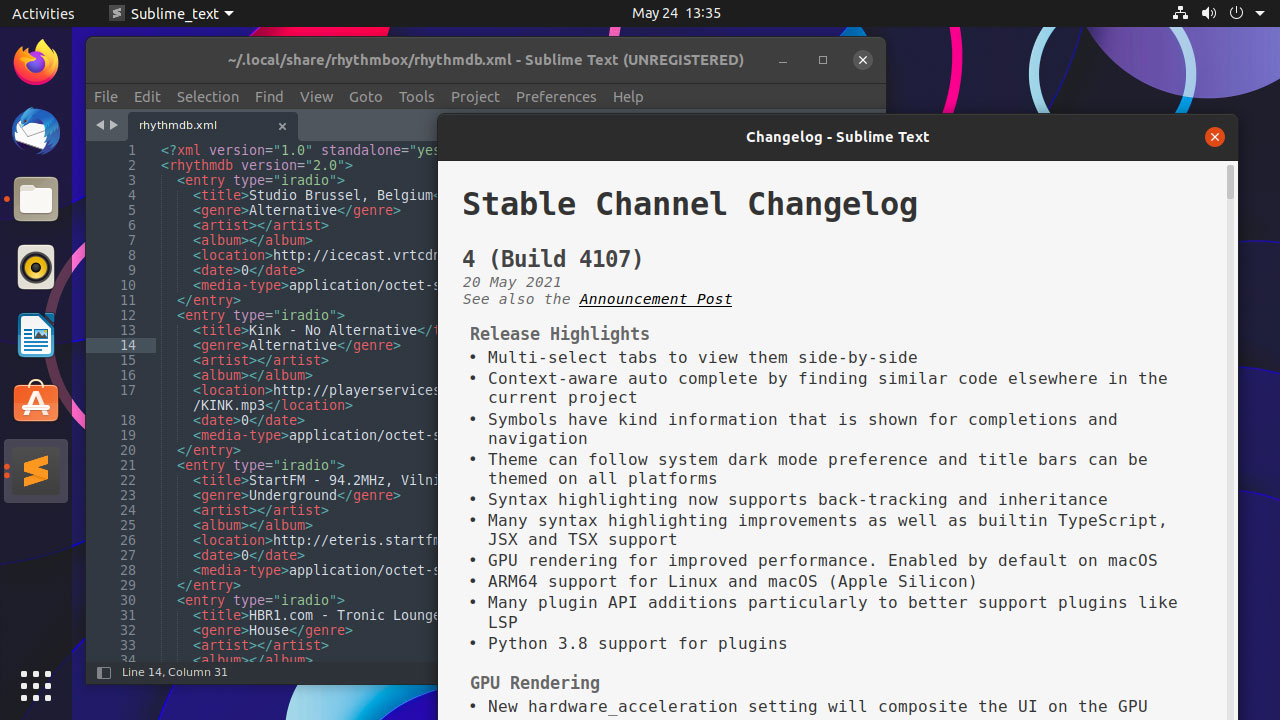Open the Selection menu

(208, 97)
